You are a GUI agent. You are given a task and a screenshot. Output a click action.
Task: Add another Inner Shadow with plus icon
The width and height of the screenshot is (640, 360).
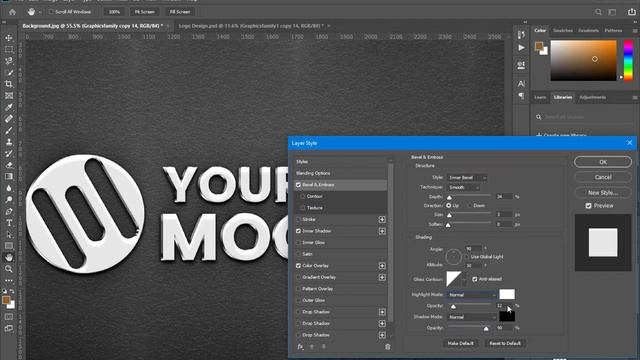[382, 231]
